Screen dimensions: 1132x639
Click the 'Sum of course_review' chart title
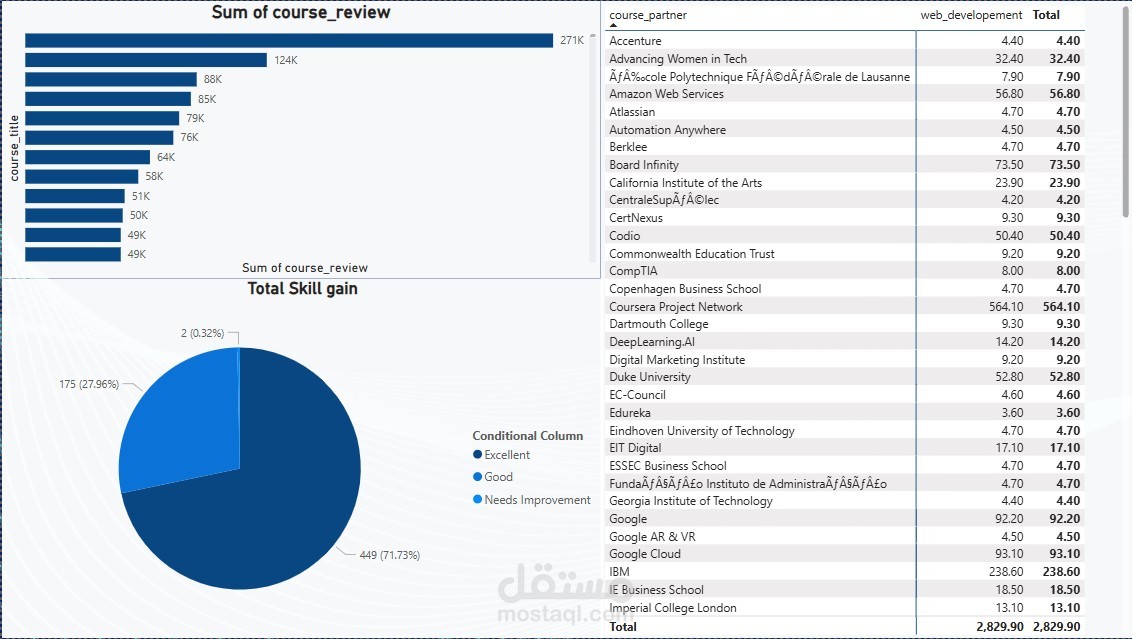click(x=301, y=12)
